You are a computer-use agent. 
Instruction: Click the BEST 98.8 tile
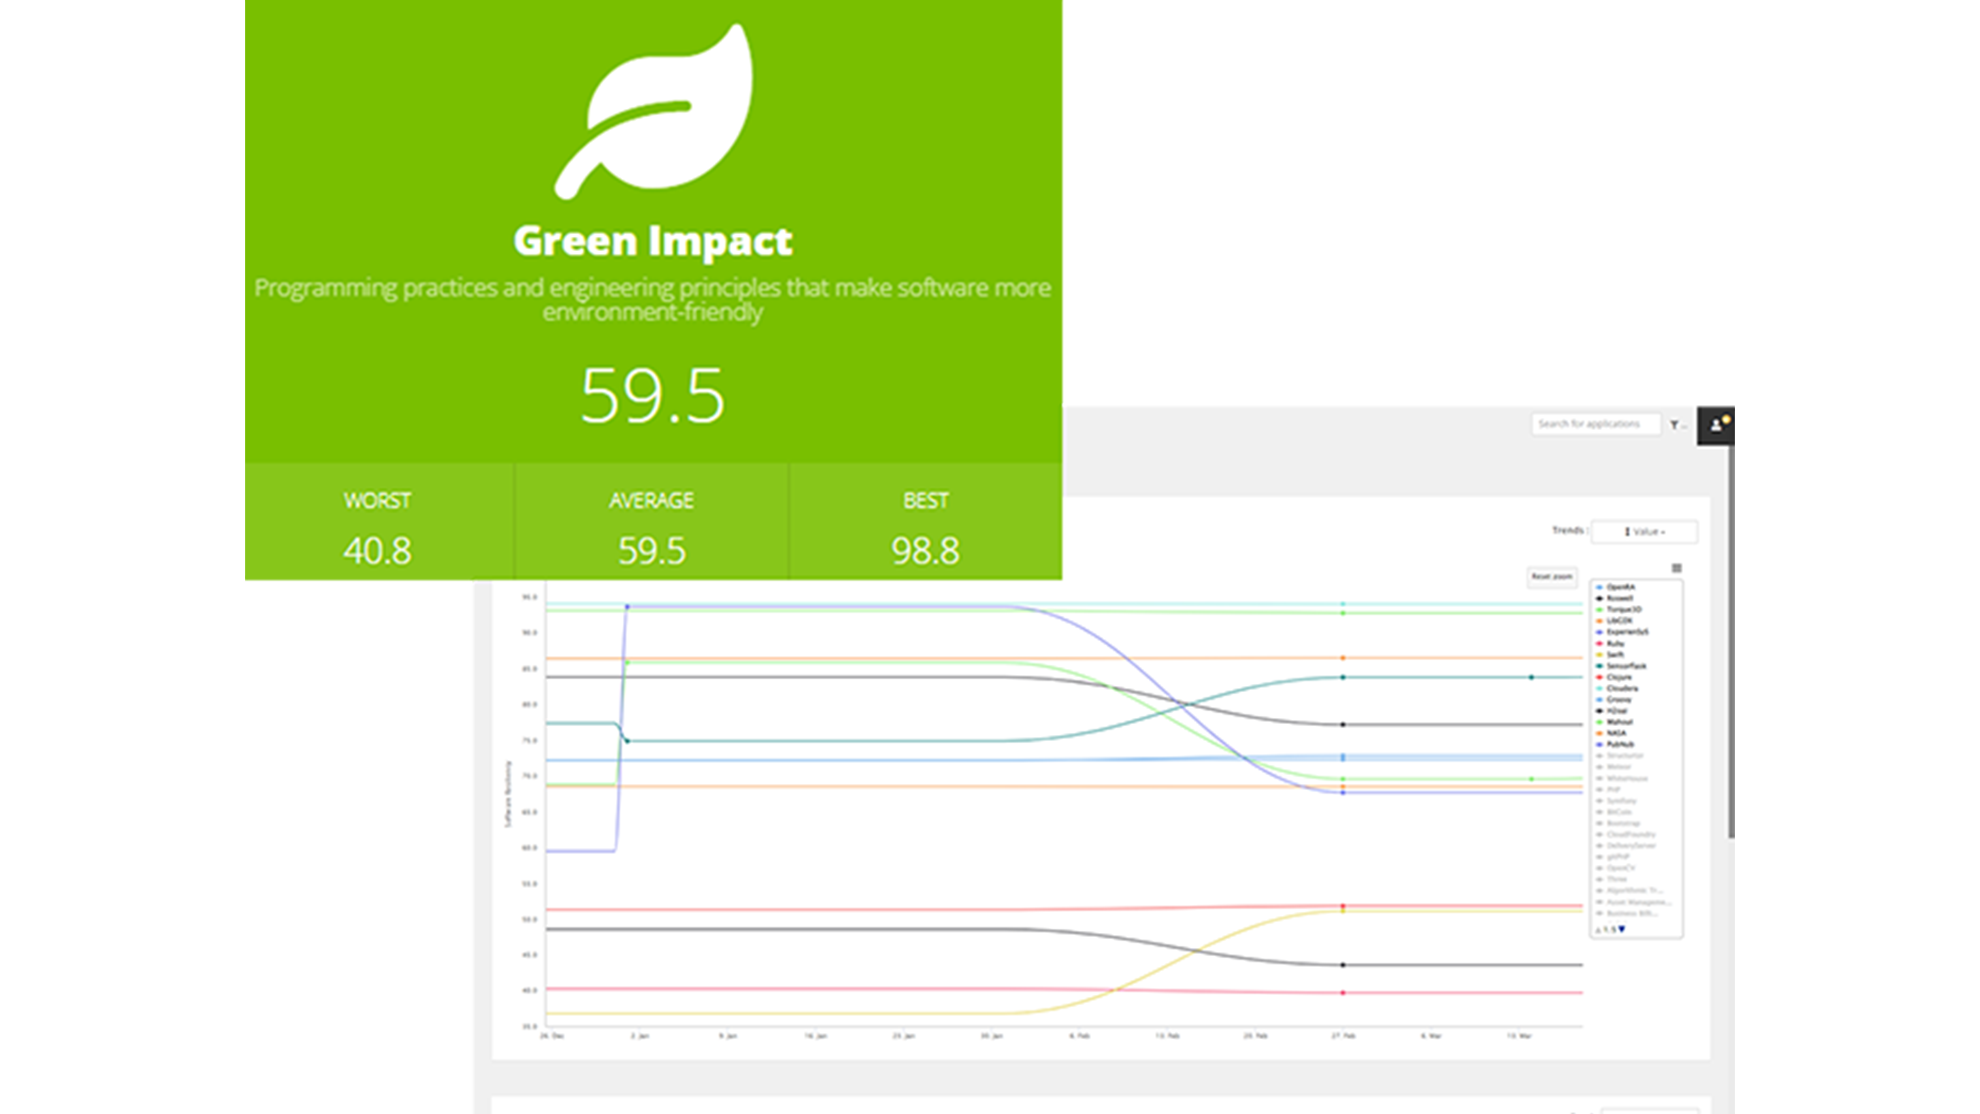click(926, 522)
